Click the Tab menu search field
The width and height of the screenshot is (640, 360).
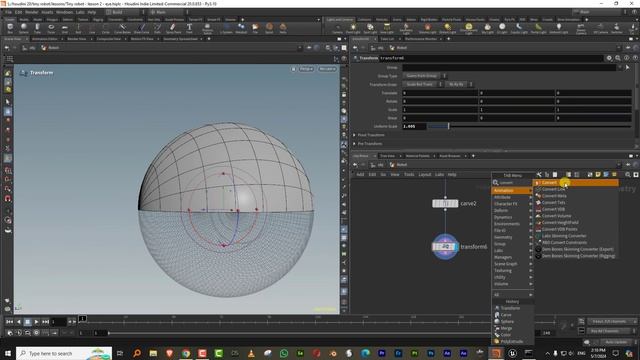(513, 182)
